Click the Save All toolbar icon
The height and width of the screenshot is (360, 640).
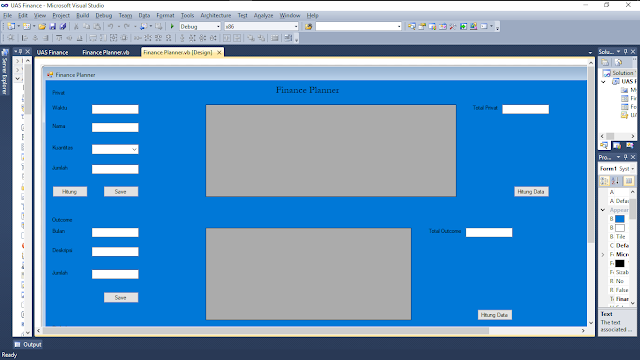(x=63, y=27)
